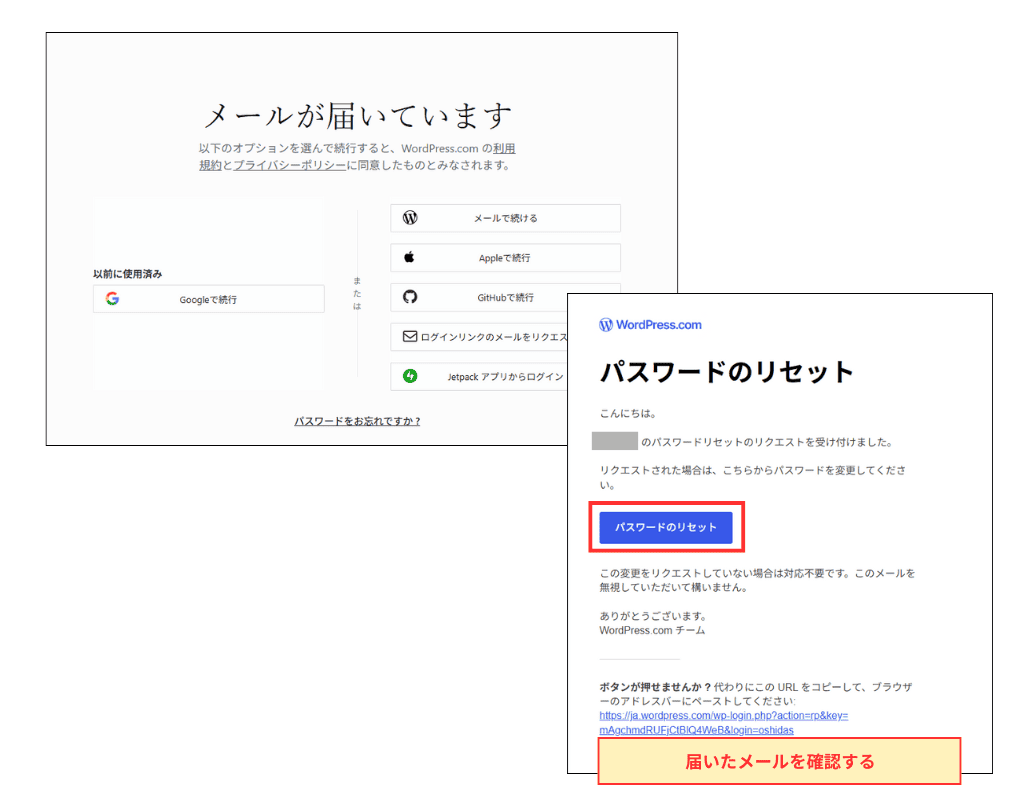
Task: Continue with Apple account
Action: click(505, 257)
